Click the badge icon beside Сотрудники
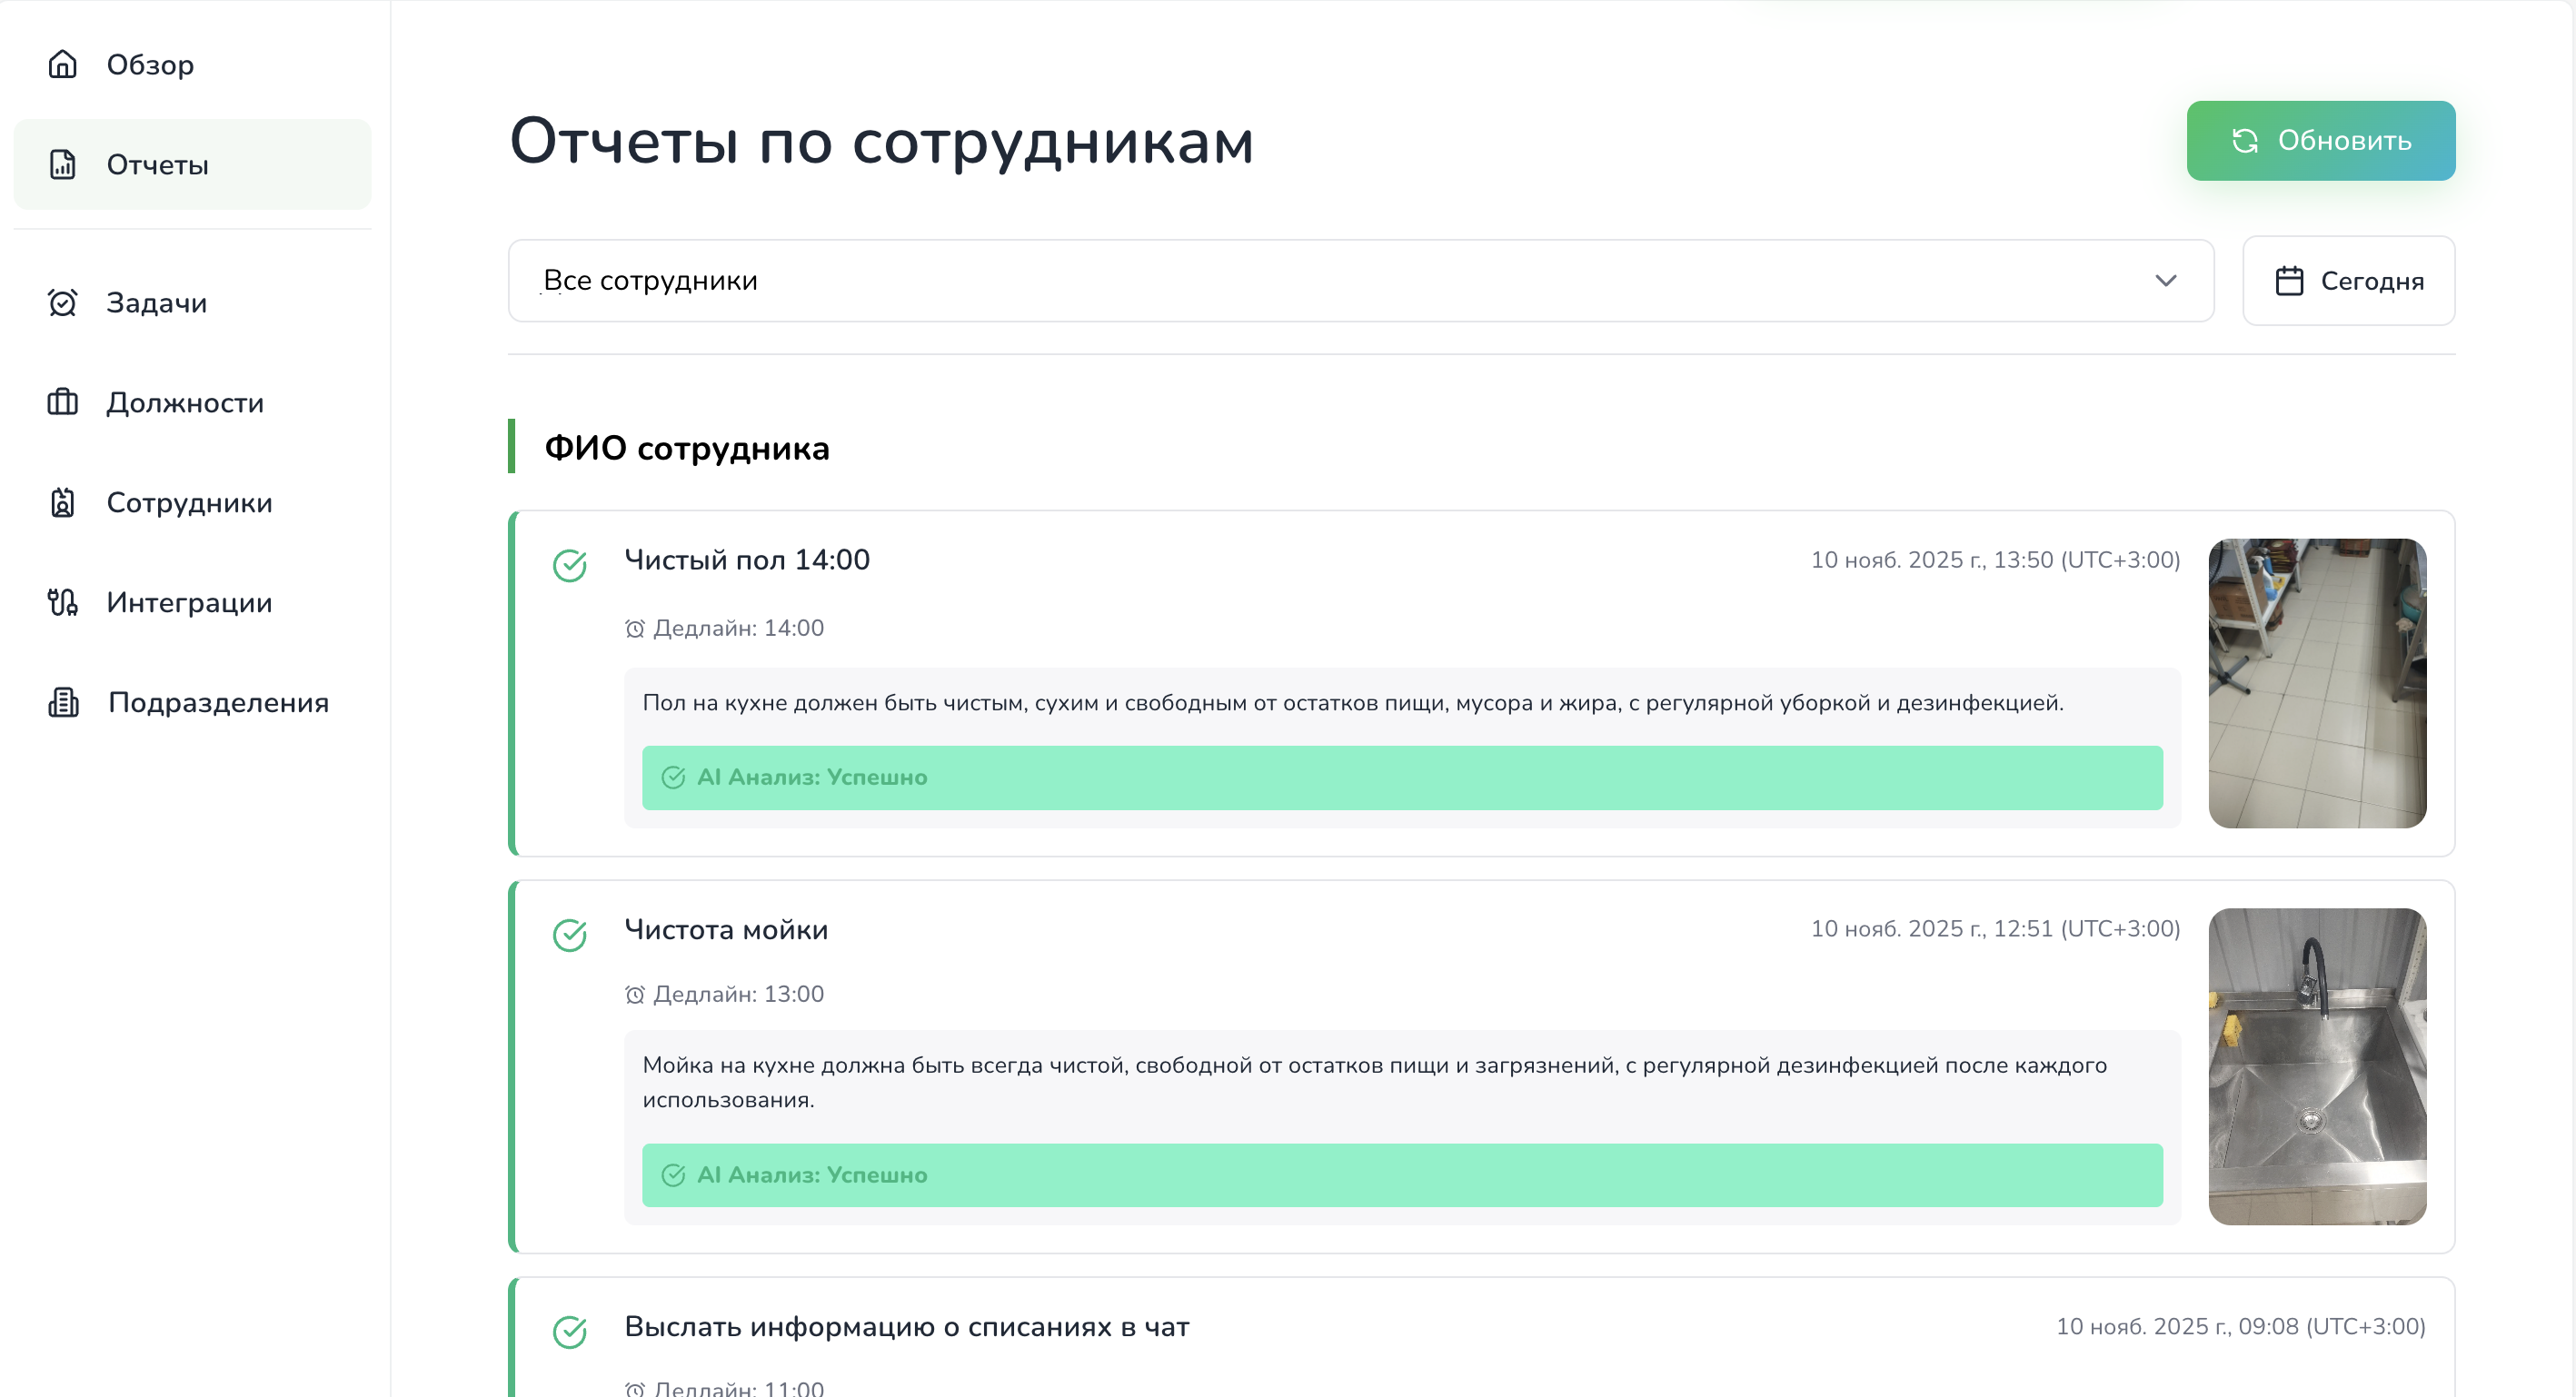Image resolution: width=2576 pixels, height=1397 pixels. click(x=62, y=502)
